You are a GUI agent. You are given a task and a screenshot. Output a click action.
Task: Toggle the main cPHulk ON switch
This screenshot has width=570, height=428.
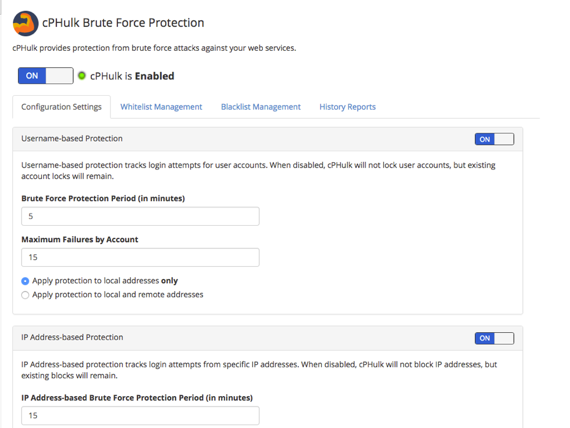pyautogui.click(x=46, y=76)
